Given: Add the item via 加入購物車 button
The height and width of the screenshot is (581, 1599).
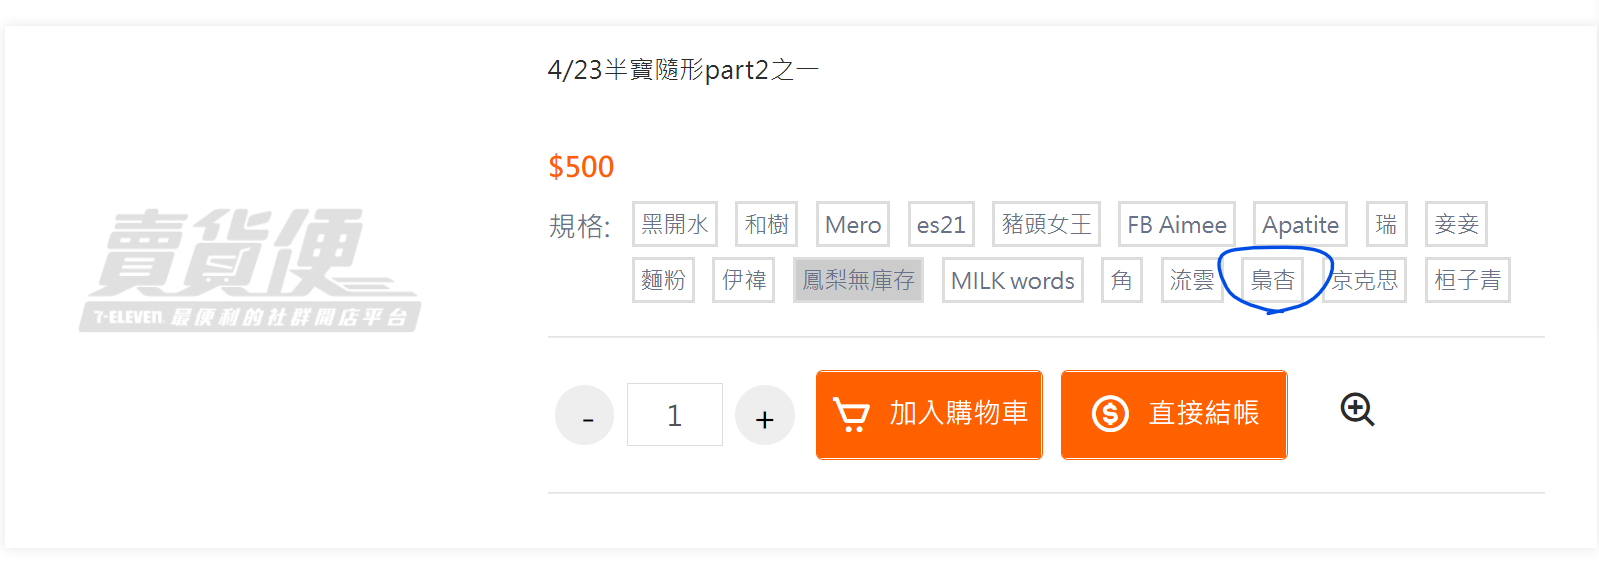Looking at the screenshot, I should [x=929, y=415].
